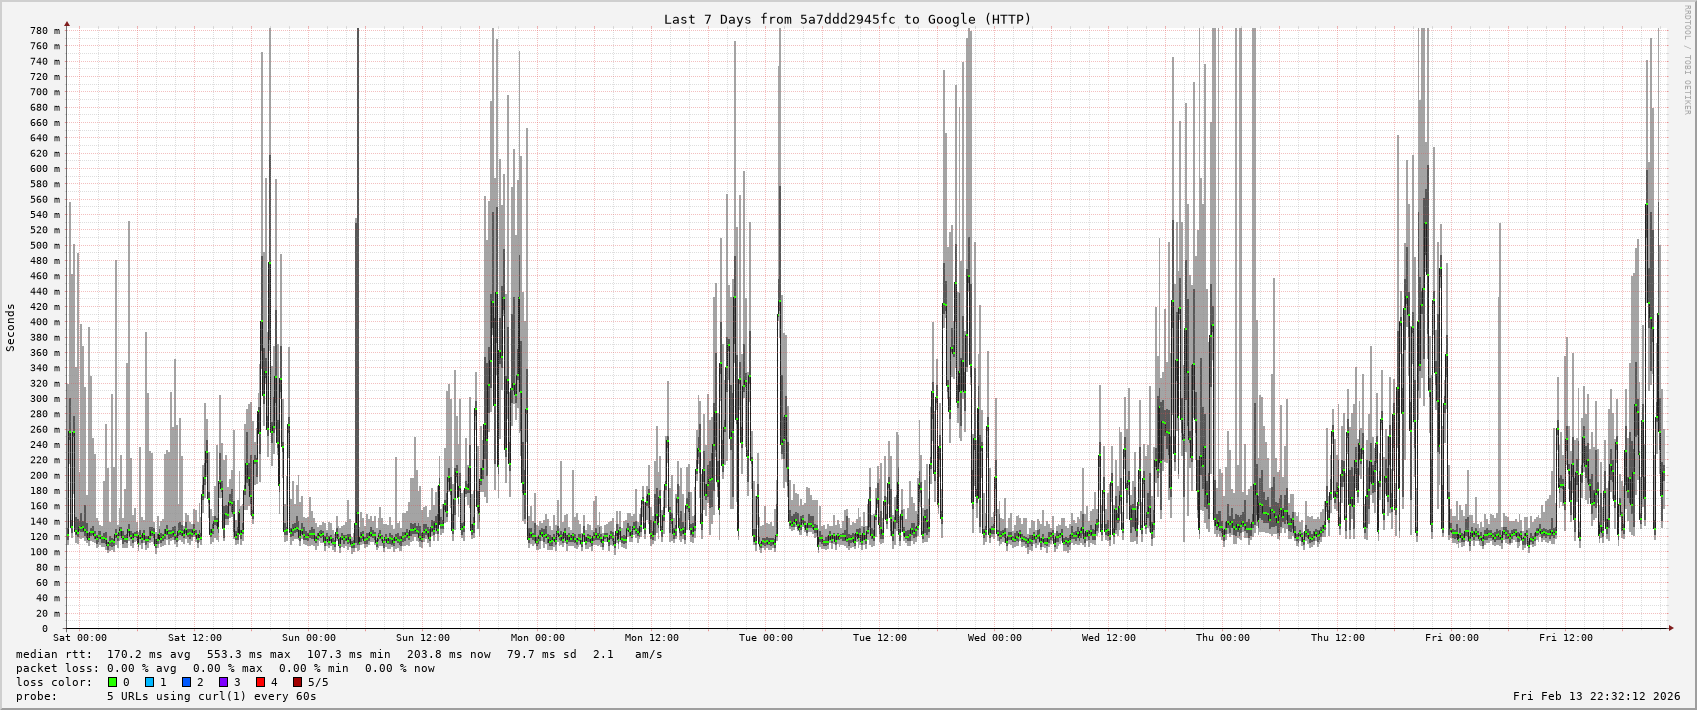Click the blue loss color 2 swatch
1697x710 pixels.
coord(186,683)
